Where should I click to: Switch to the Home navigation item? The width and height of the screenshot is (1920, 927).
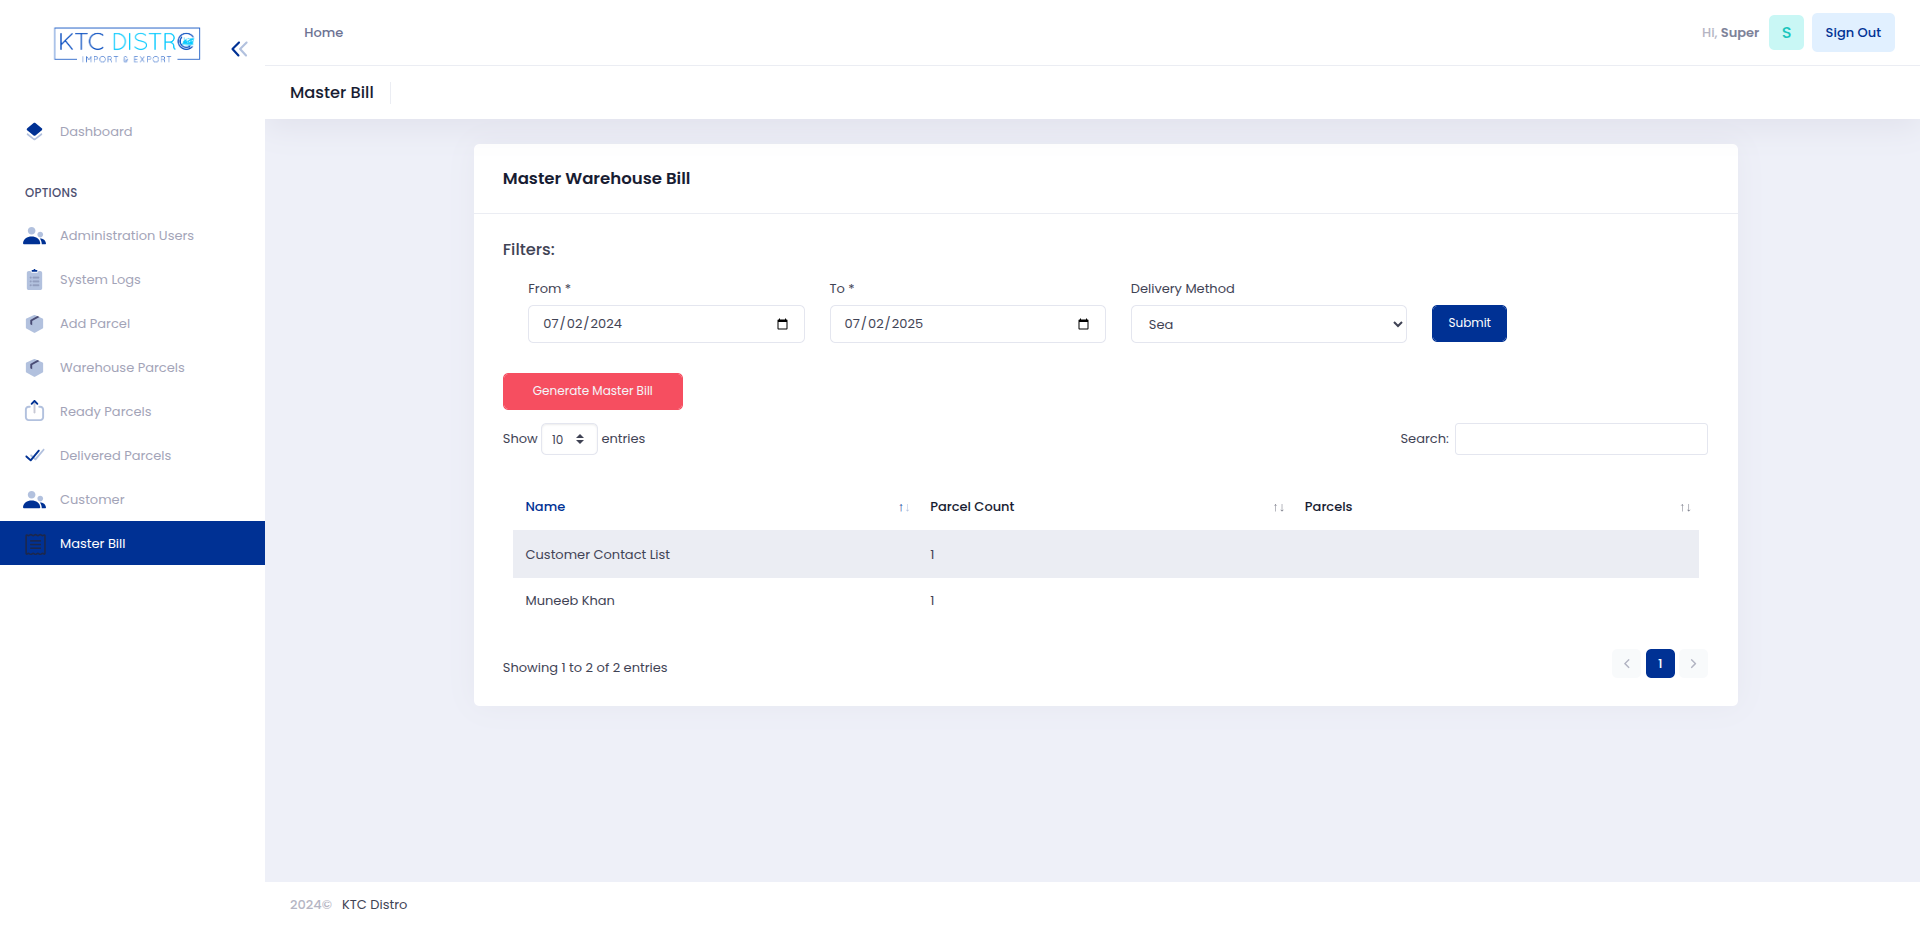pyautogui.click(x=323, y=32)
